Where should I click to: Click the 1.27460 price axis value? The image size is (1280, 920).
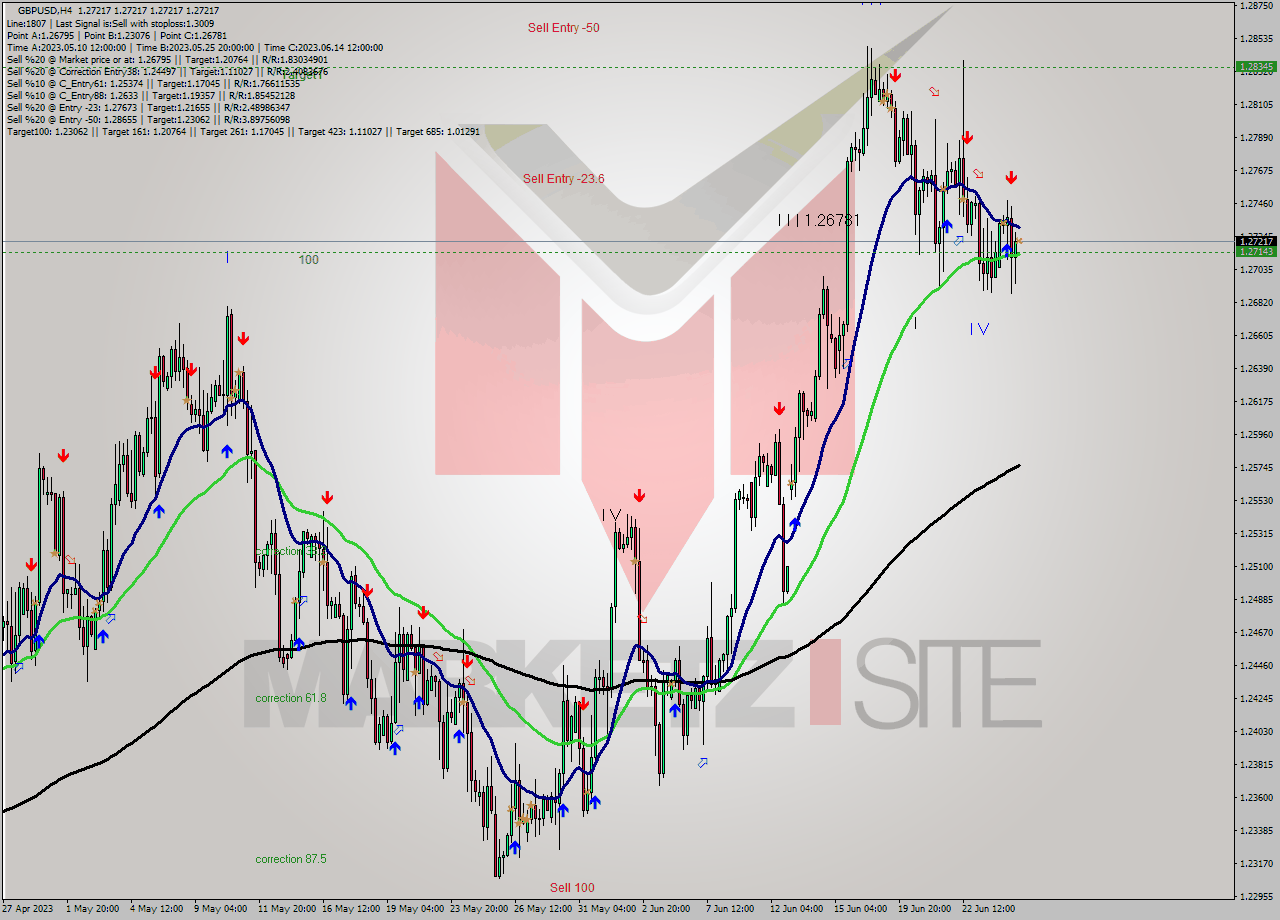[x=1256, y=203]
